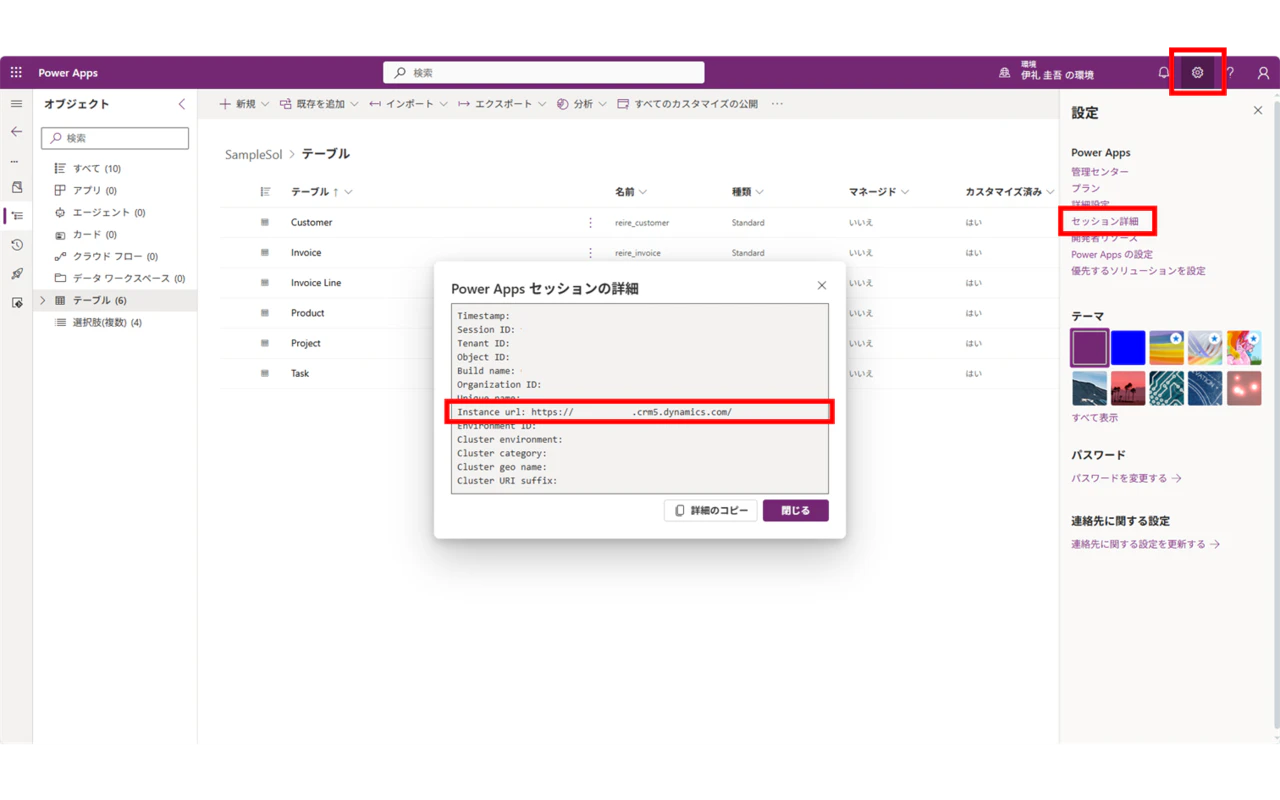Expand the テーブル (6) tree node arrow
This screenshot has width=1280, height=800.
click(42, 300)
